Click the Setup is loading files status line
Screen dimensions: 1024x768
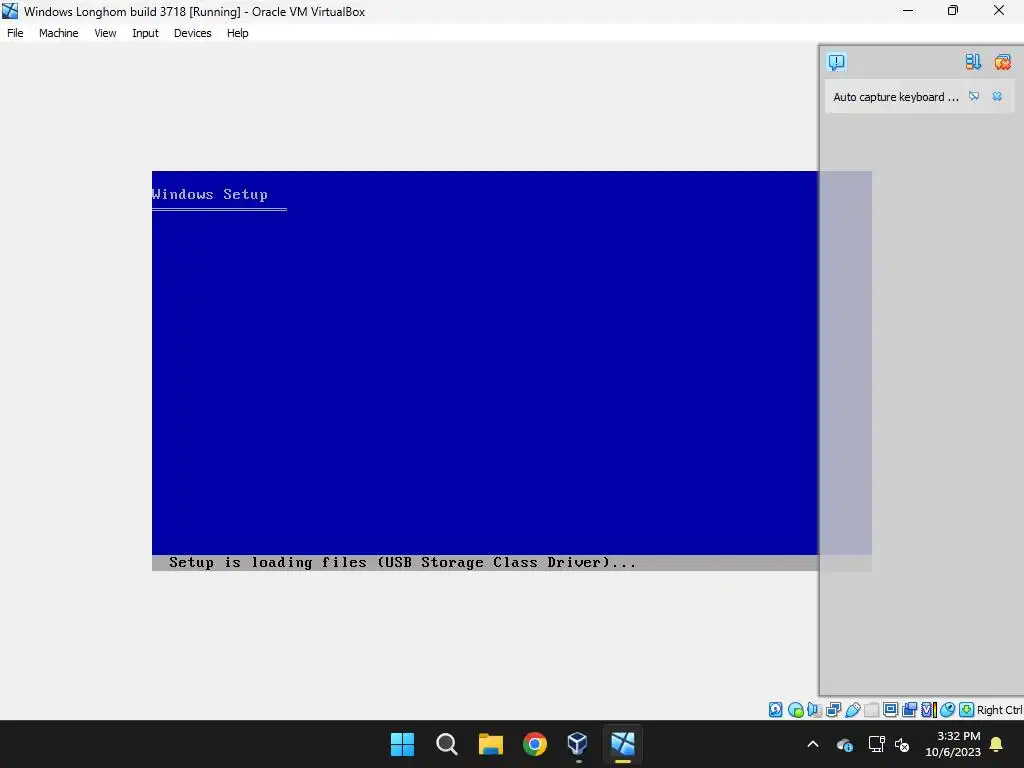click(x=402, y=562)
